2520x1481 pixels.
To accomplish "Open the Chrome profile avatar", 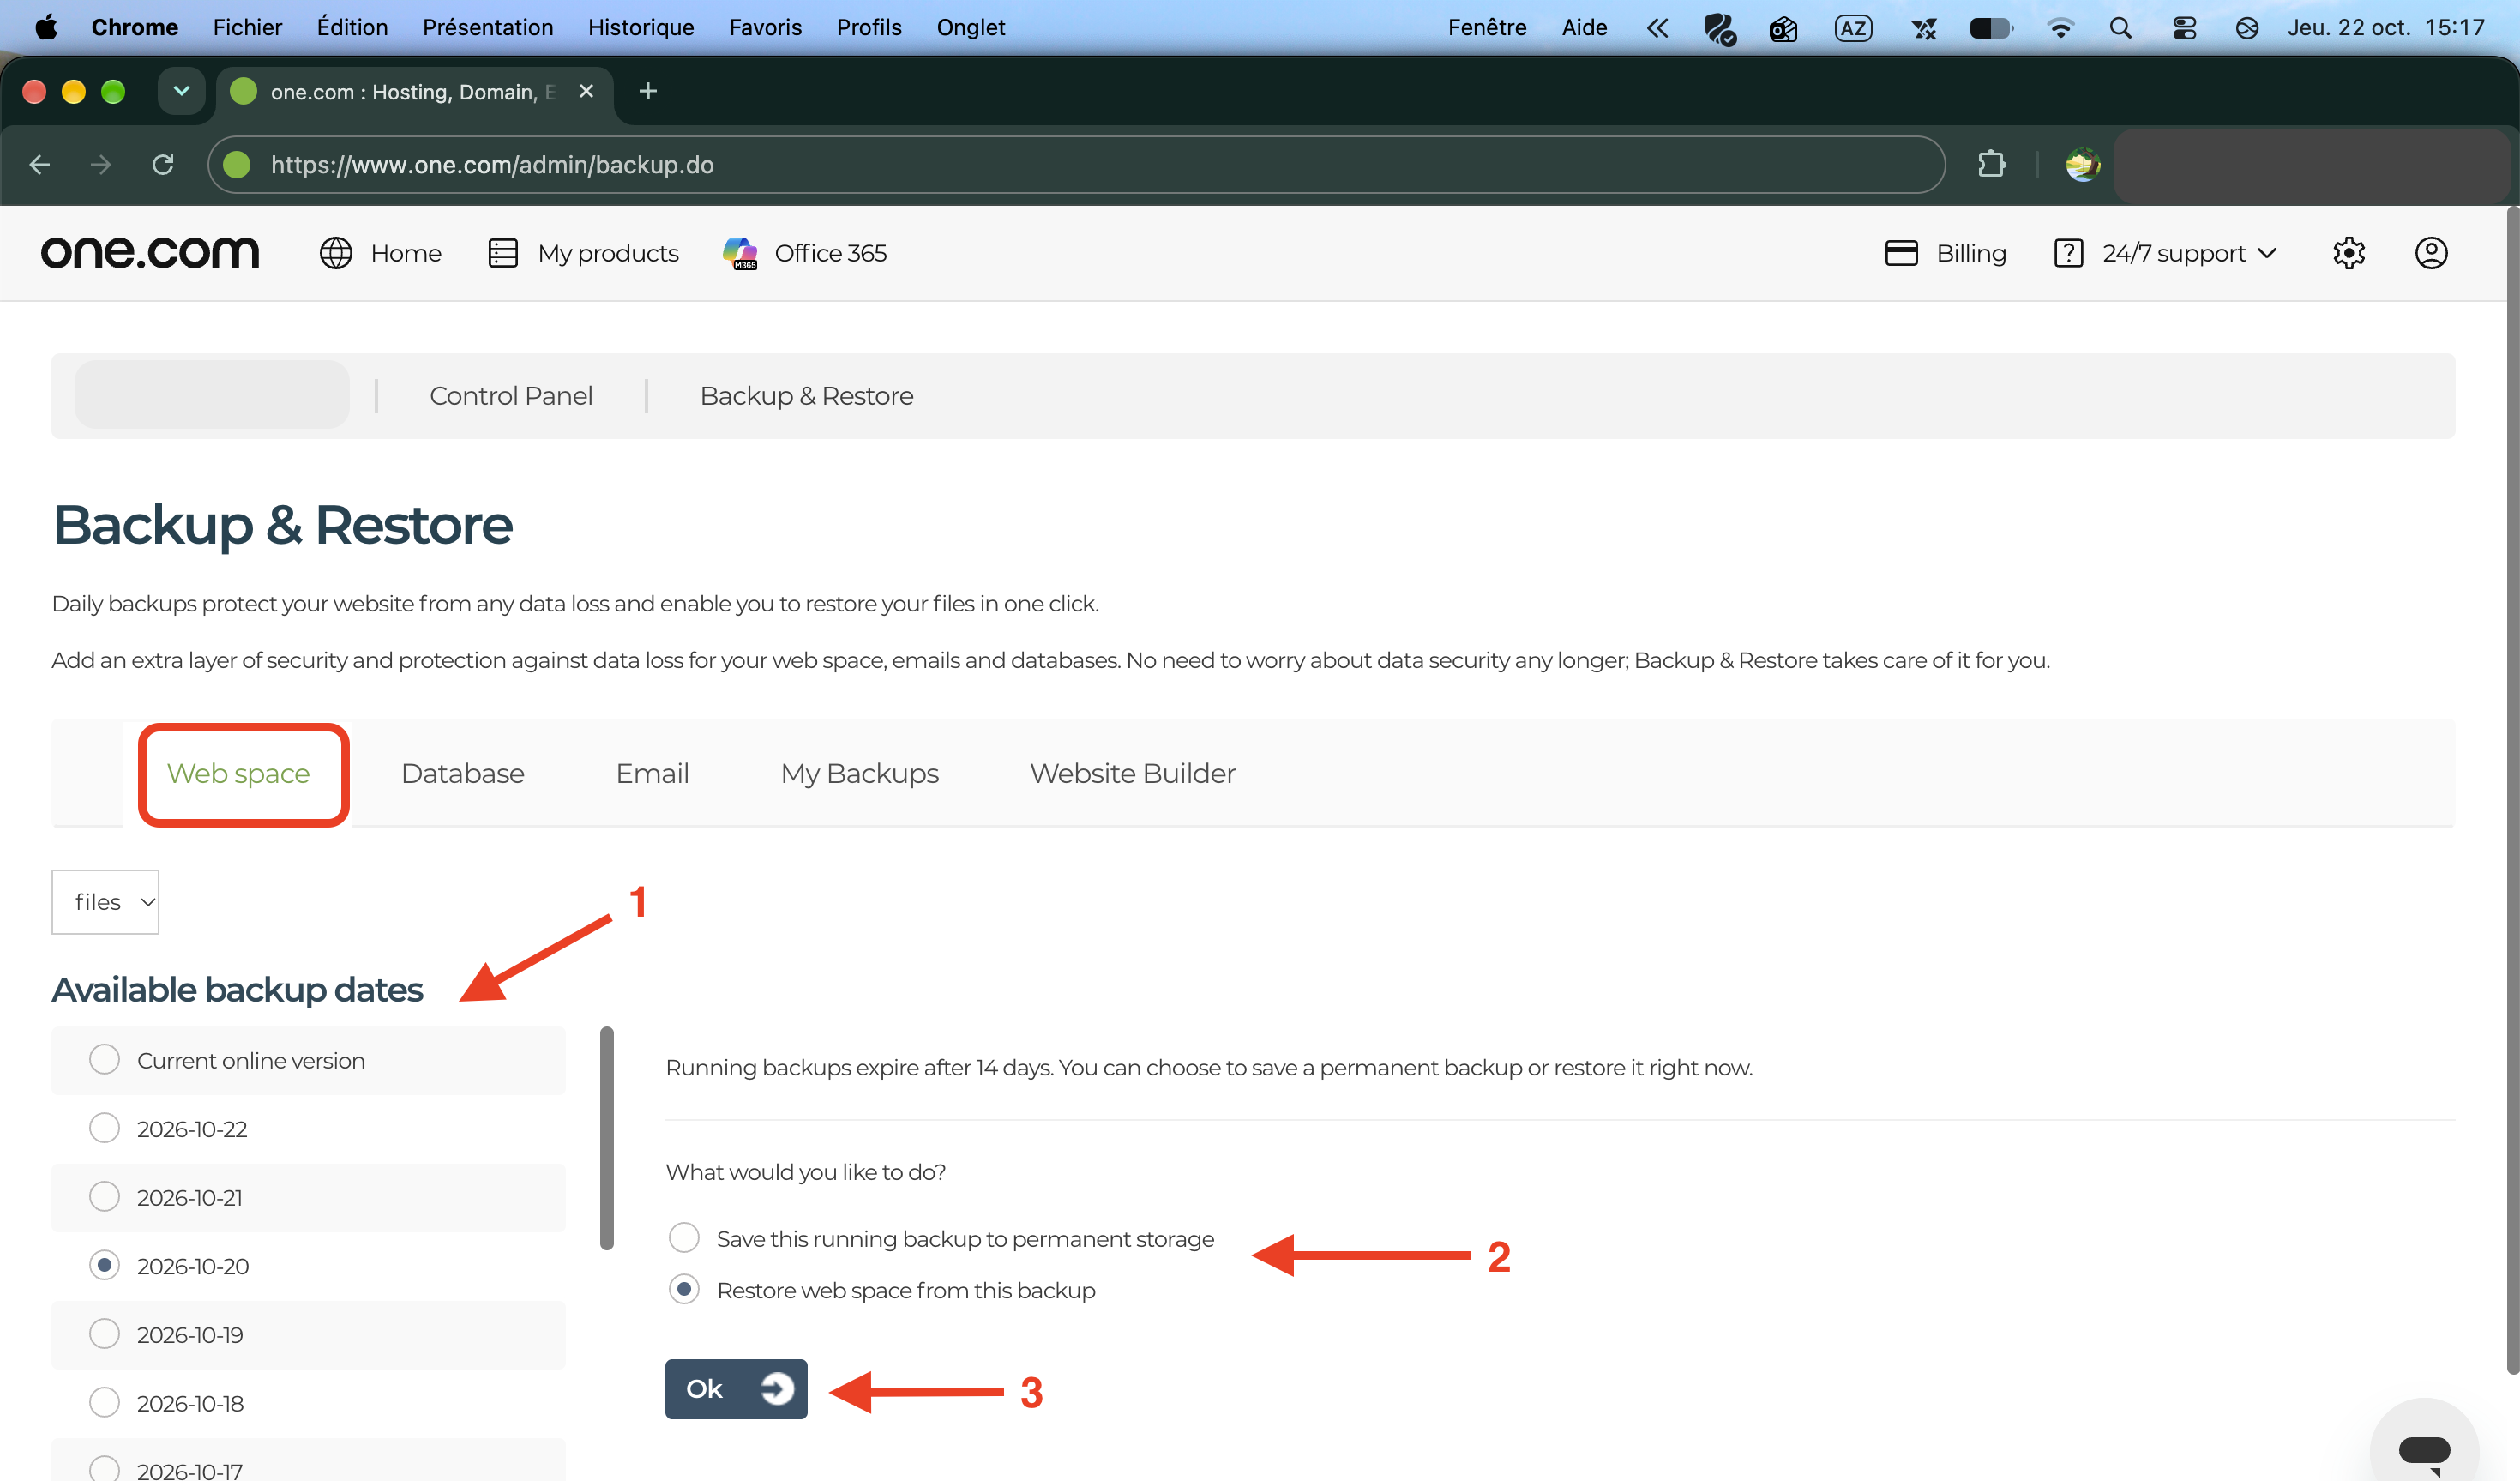I will point(2083,164).
